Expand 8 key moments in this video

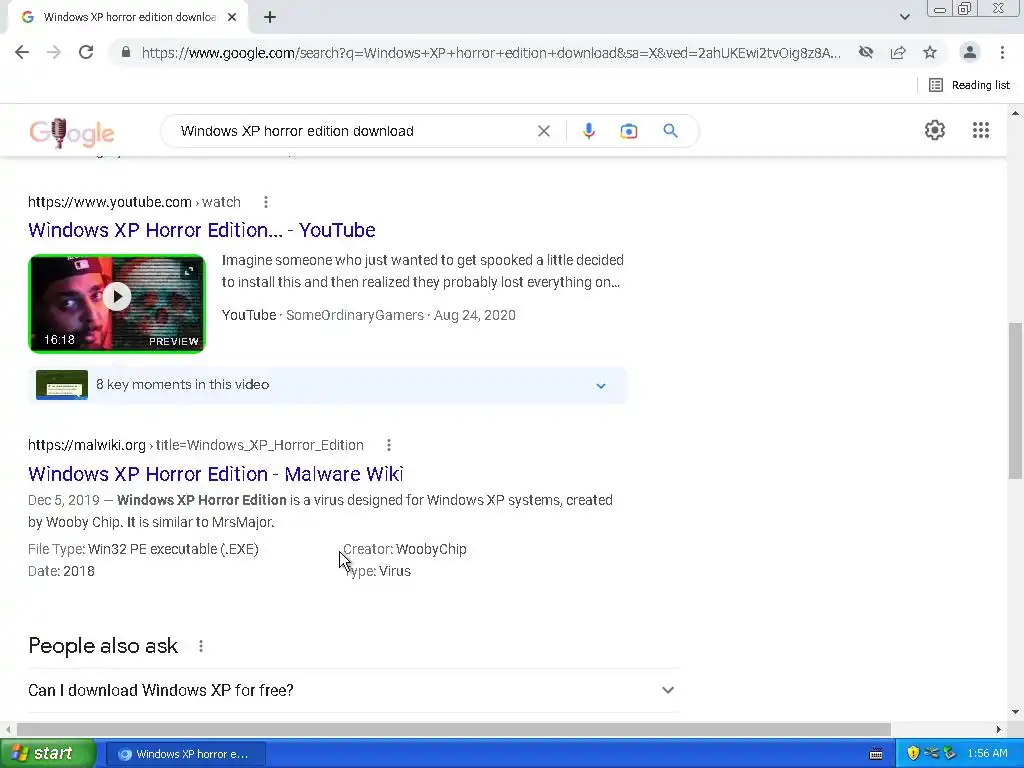point(328,385)
